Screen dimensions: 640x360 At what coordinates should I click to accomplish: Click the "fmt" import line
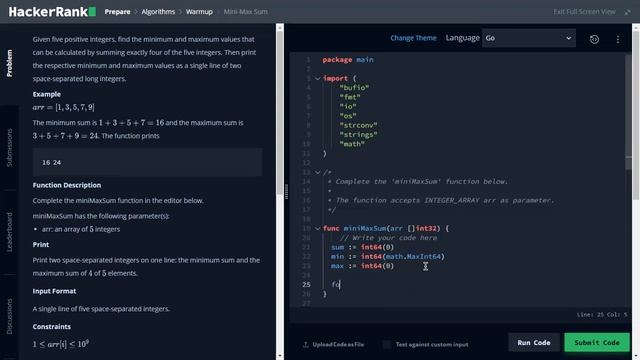[350, 97]
